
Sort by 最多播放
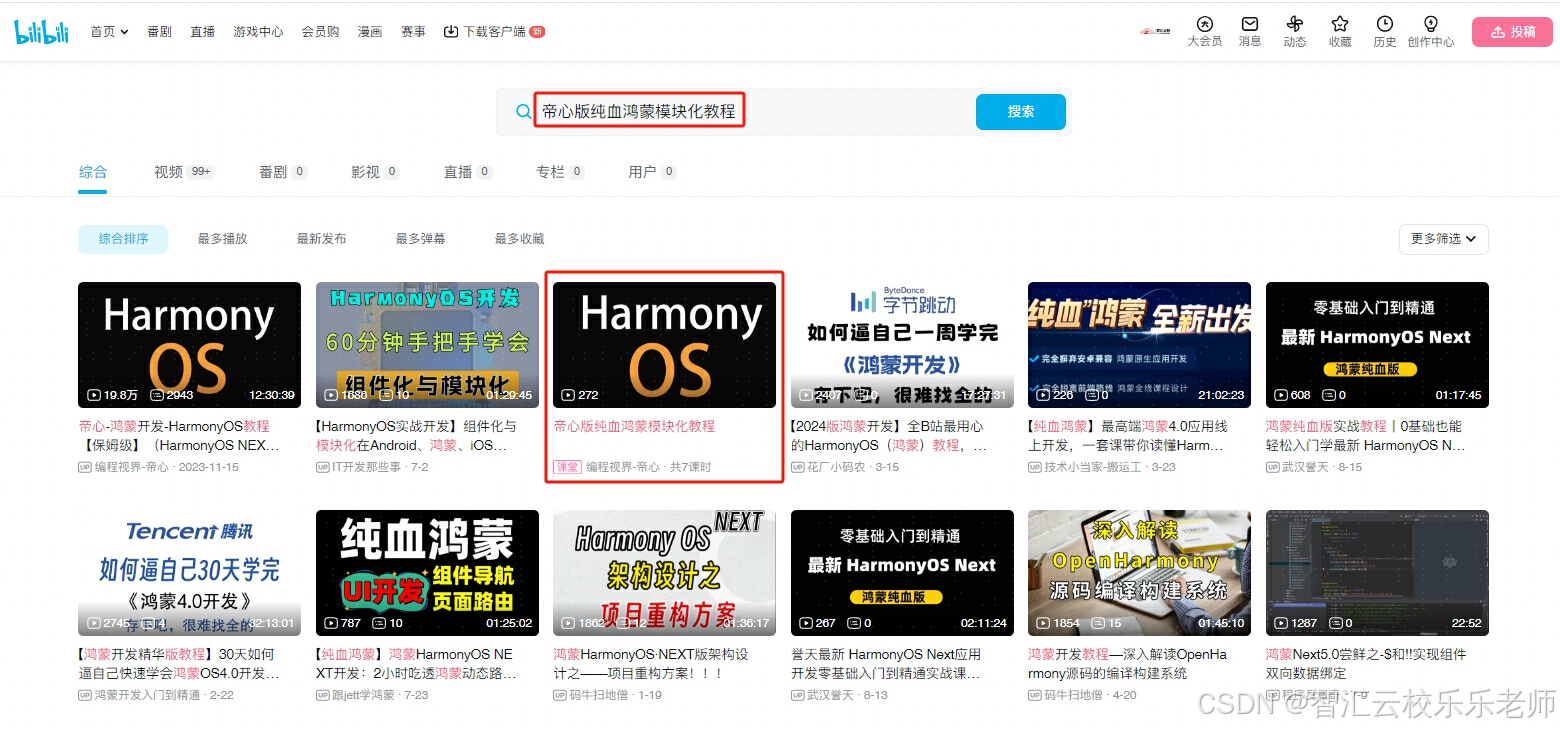pyautogui.click(x=222, y=239)
